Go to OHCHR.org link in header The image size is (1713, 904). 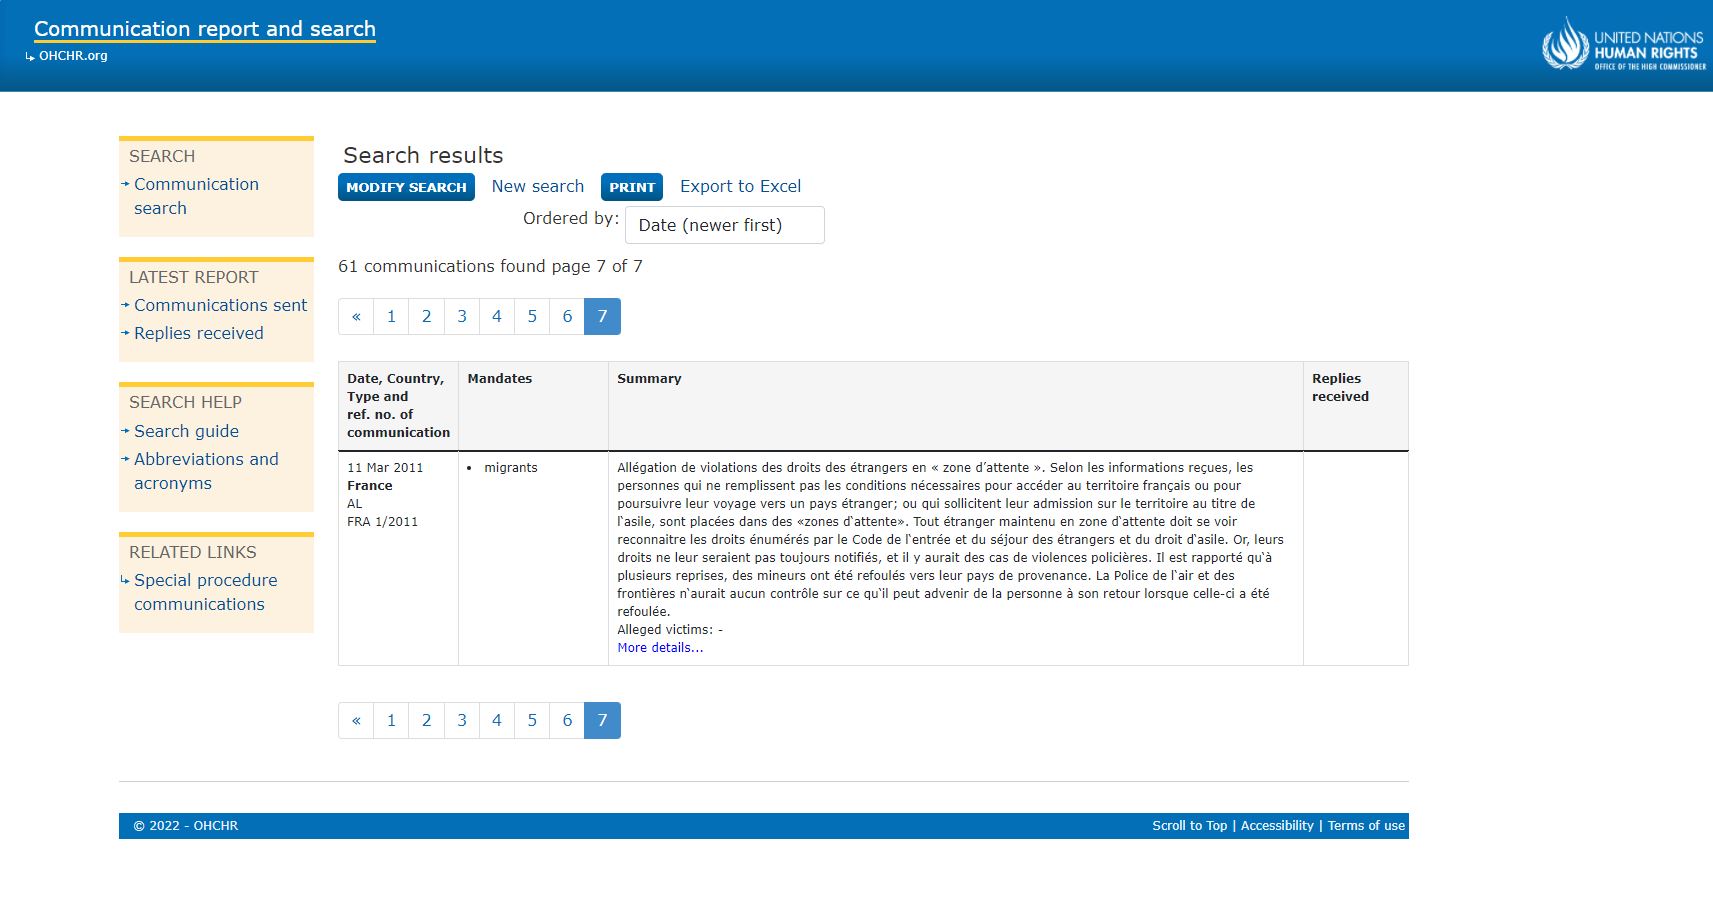click(72, 56)
